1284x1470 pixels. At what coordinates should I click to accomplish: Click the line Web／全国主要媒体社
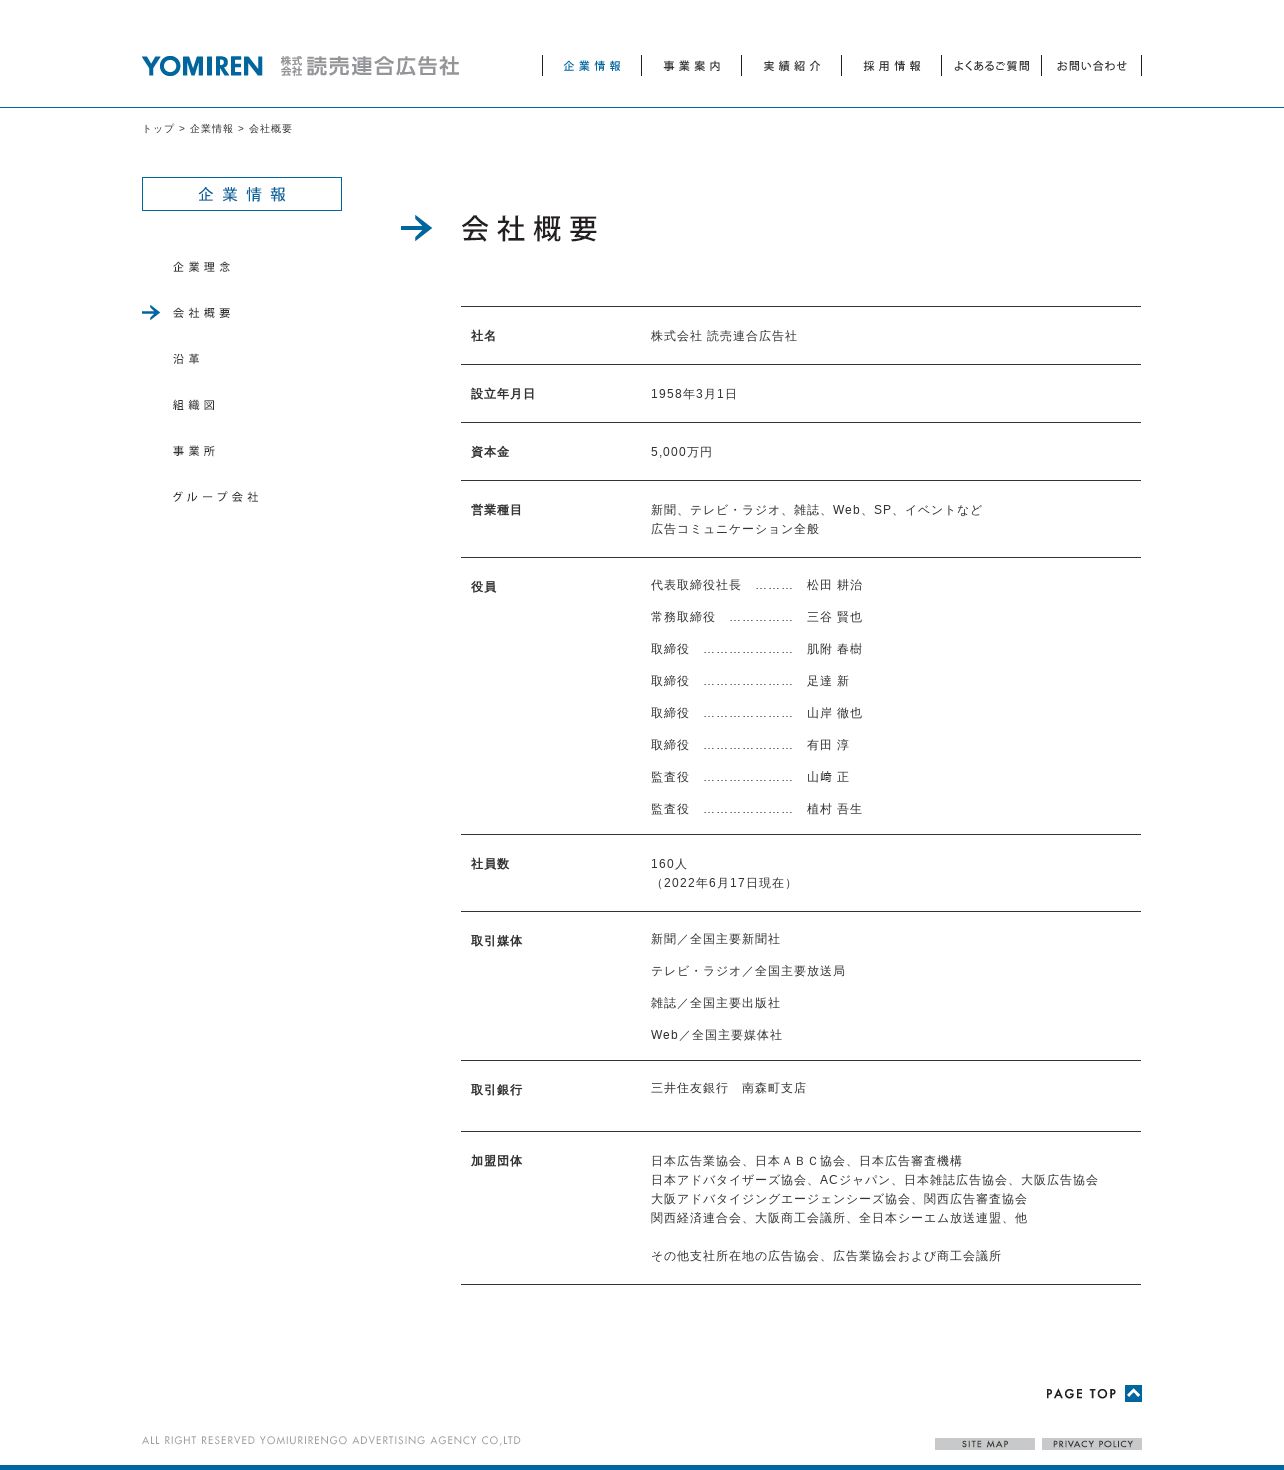[717, 1035]
